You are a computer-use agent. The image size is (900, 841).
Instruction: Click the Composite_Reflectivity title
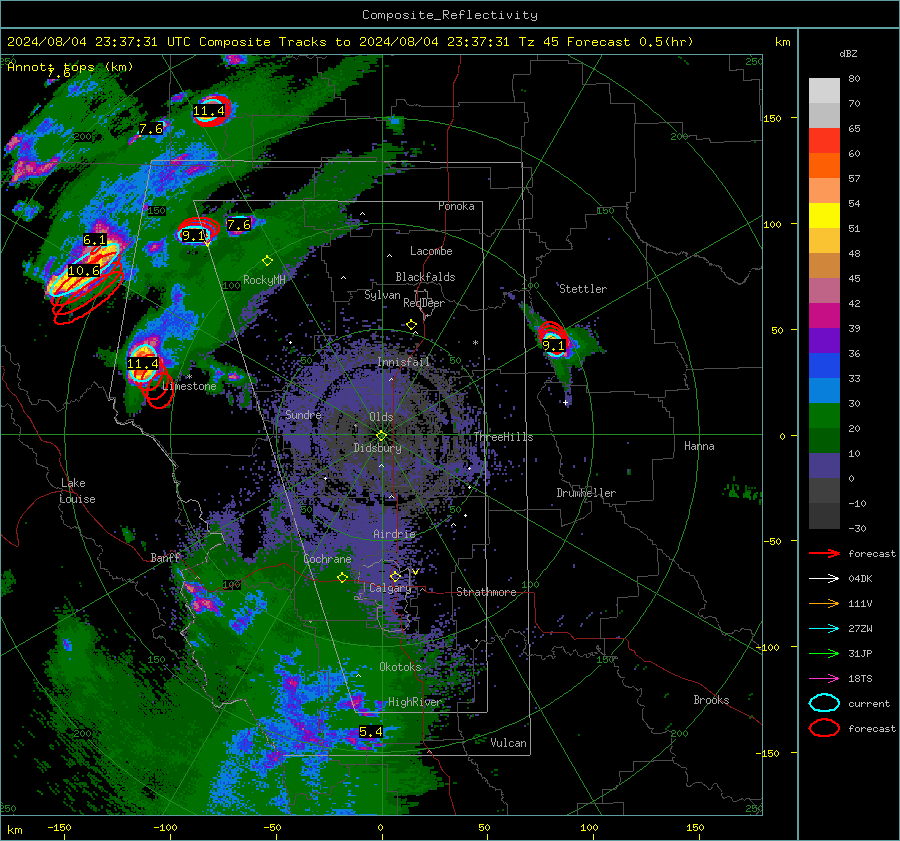pyautogui.click(x=450, y=15)
